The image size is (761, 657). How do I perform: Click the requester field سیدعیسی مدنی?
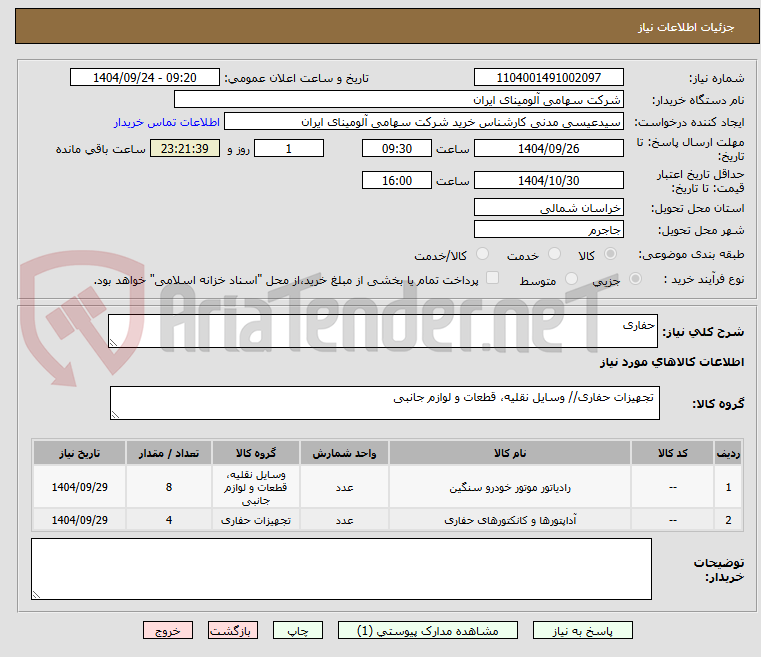(423, 121)
